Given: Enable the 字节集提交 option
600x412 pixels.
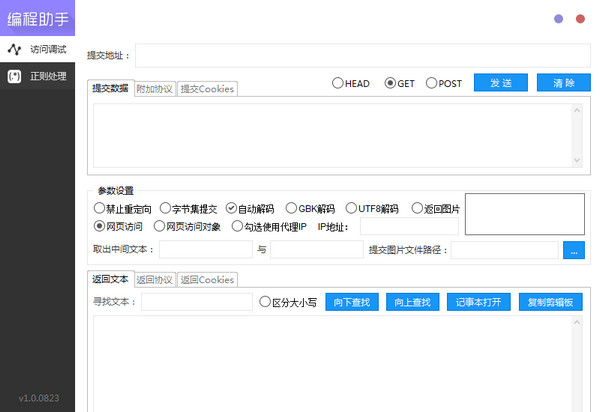Looking at the screenshot, I should click(x=188, y=208).
